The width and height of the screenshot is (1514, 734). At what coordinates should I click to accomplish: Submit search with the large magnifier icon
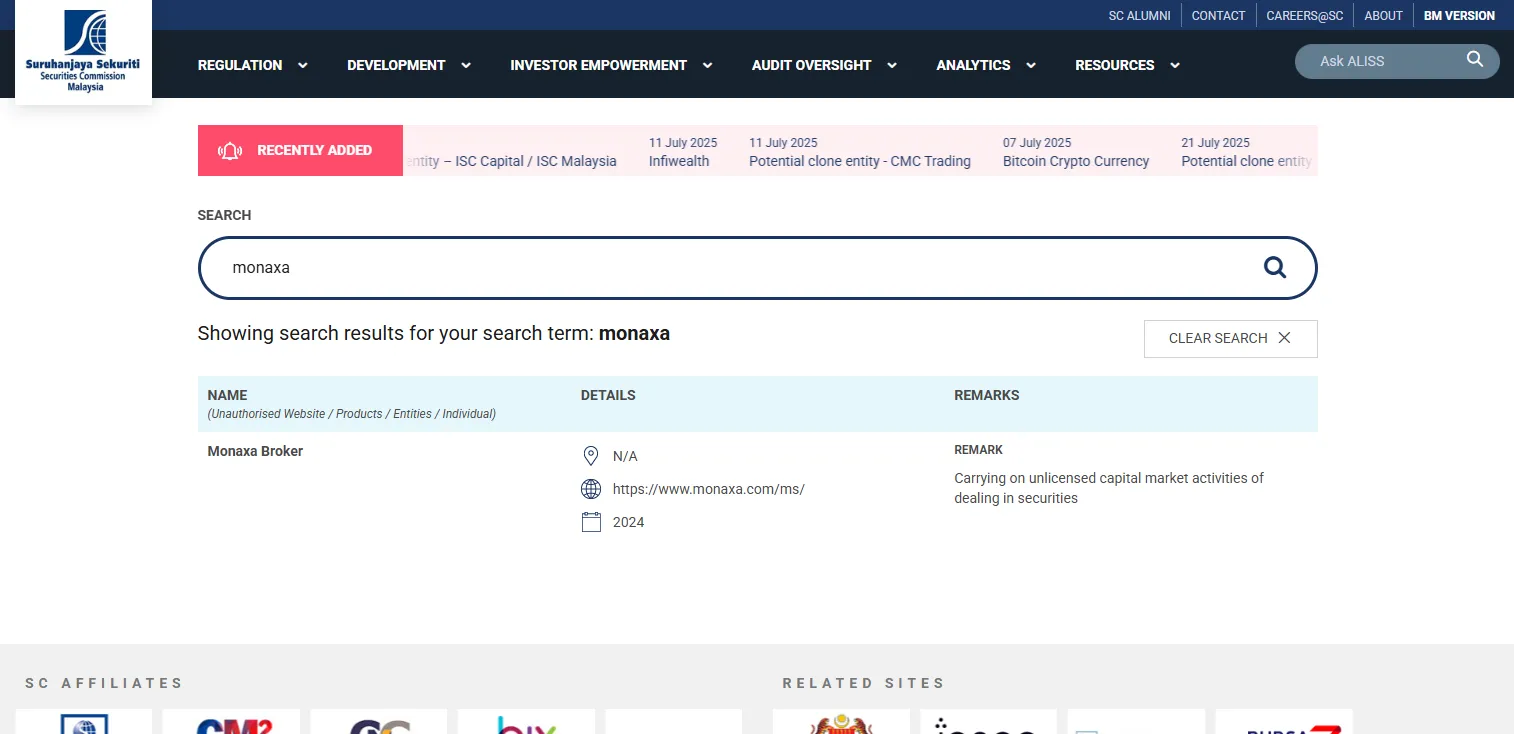(1275, 267)
